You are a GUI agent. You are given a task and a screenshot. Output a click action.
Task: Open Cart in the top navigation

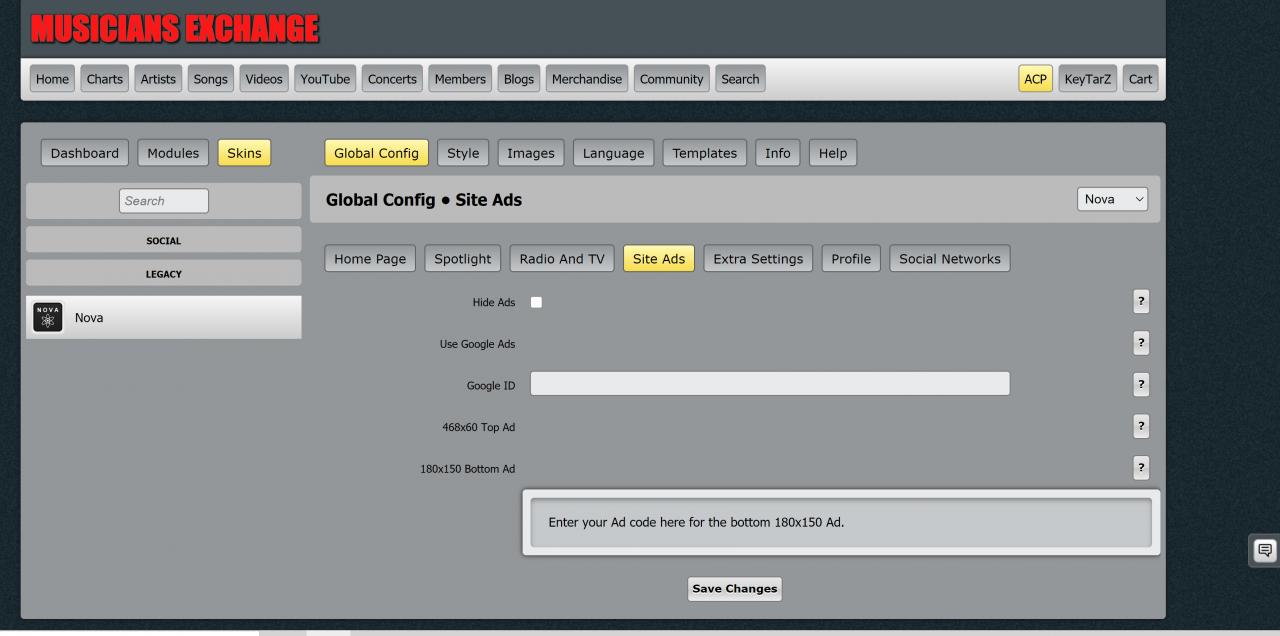point(1140,79)
